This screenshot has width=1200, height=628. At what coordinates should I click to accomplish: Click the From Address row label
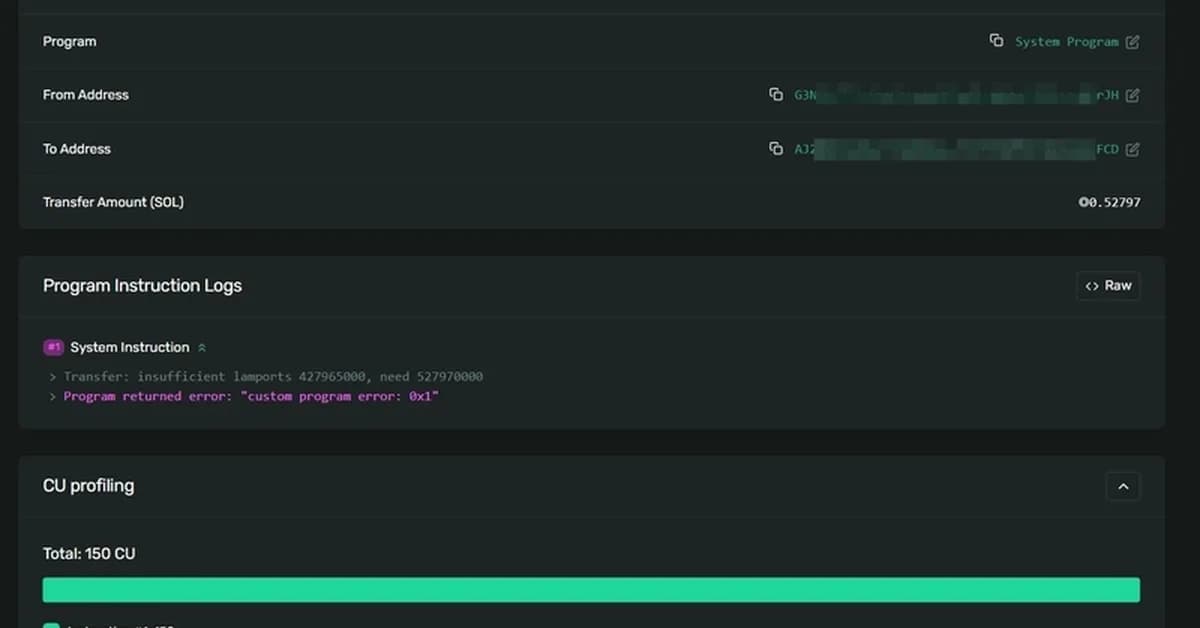(x=86, y=95)
